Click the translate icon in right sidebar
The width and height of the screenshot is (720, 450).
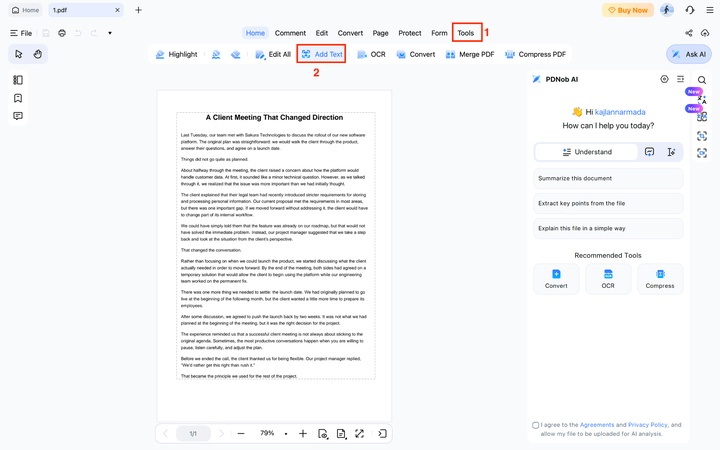tap(702, 99)
